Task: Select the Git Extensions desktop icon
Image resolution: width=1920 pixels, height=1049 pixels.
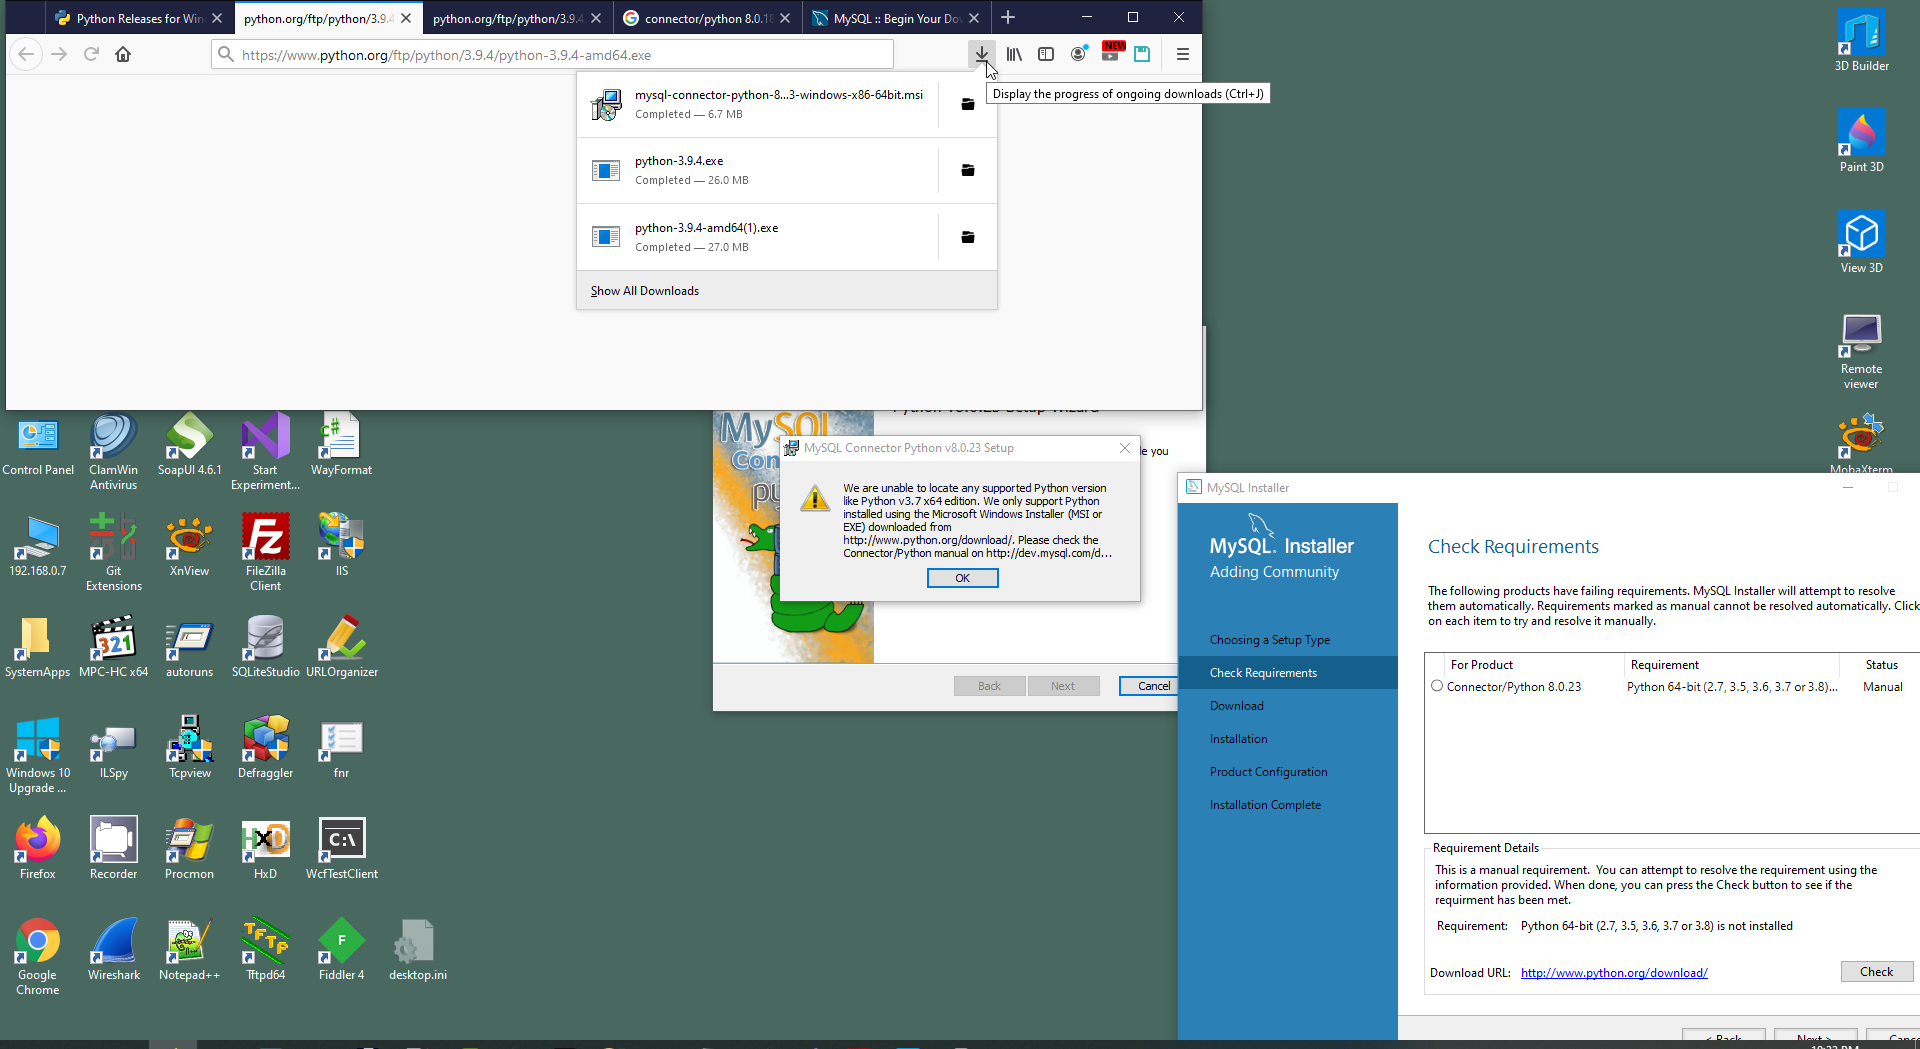Action: click(114, 552)
